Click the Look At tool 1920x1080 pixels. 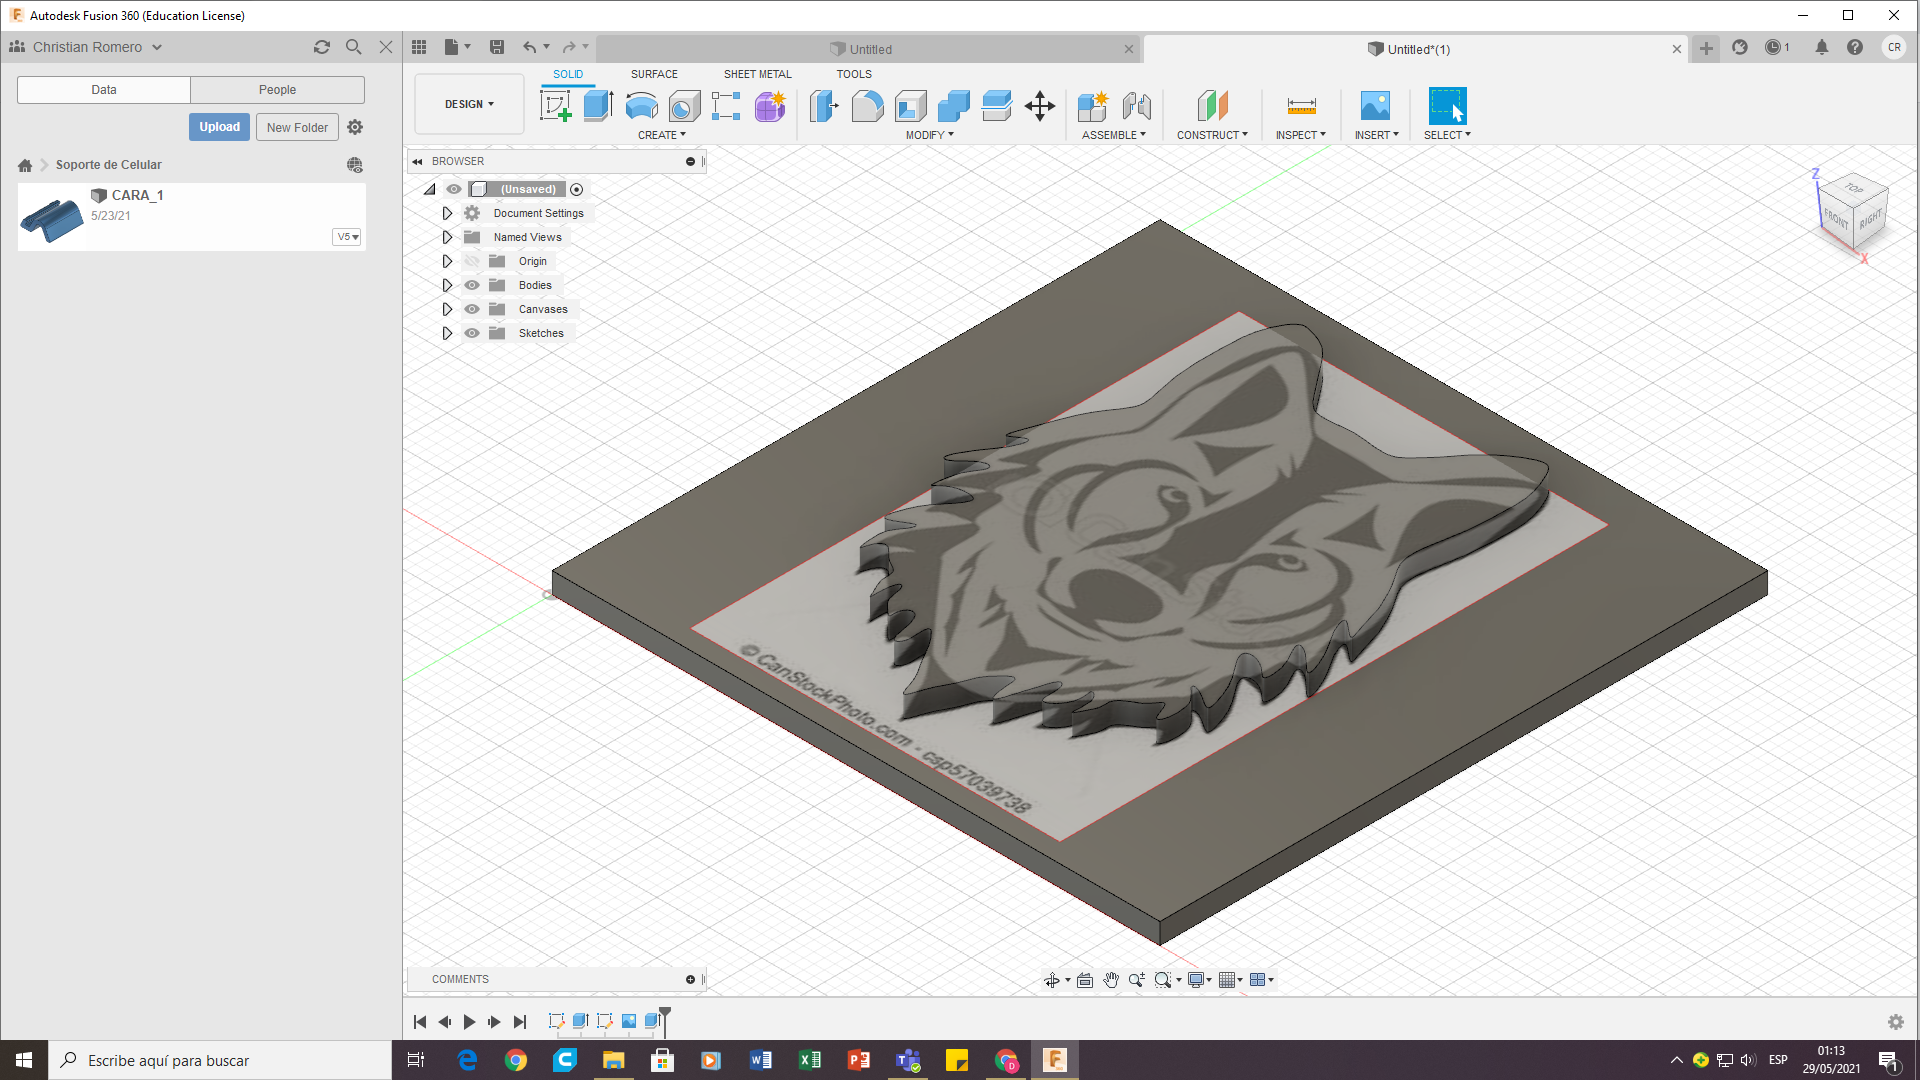point(1085,980)
